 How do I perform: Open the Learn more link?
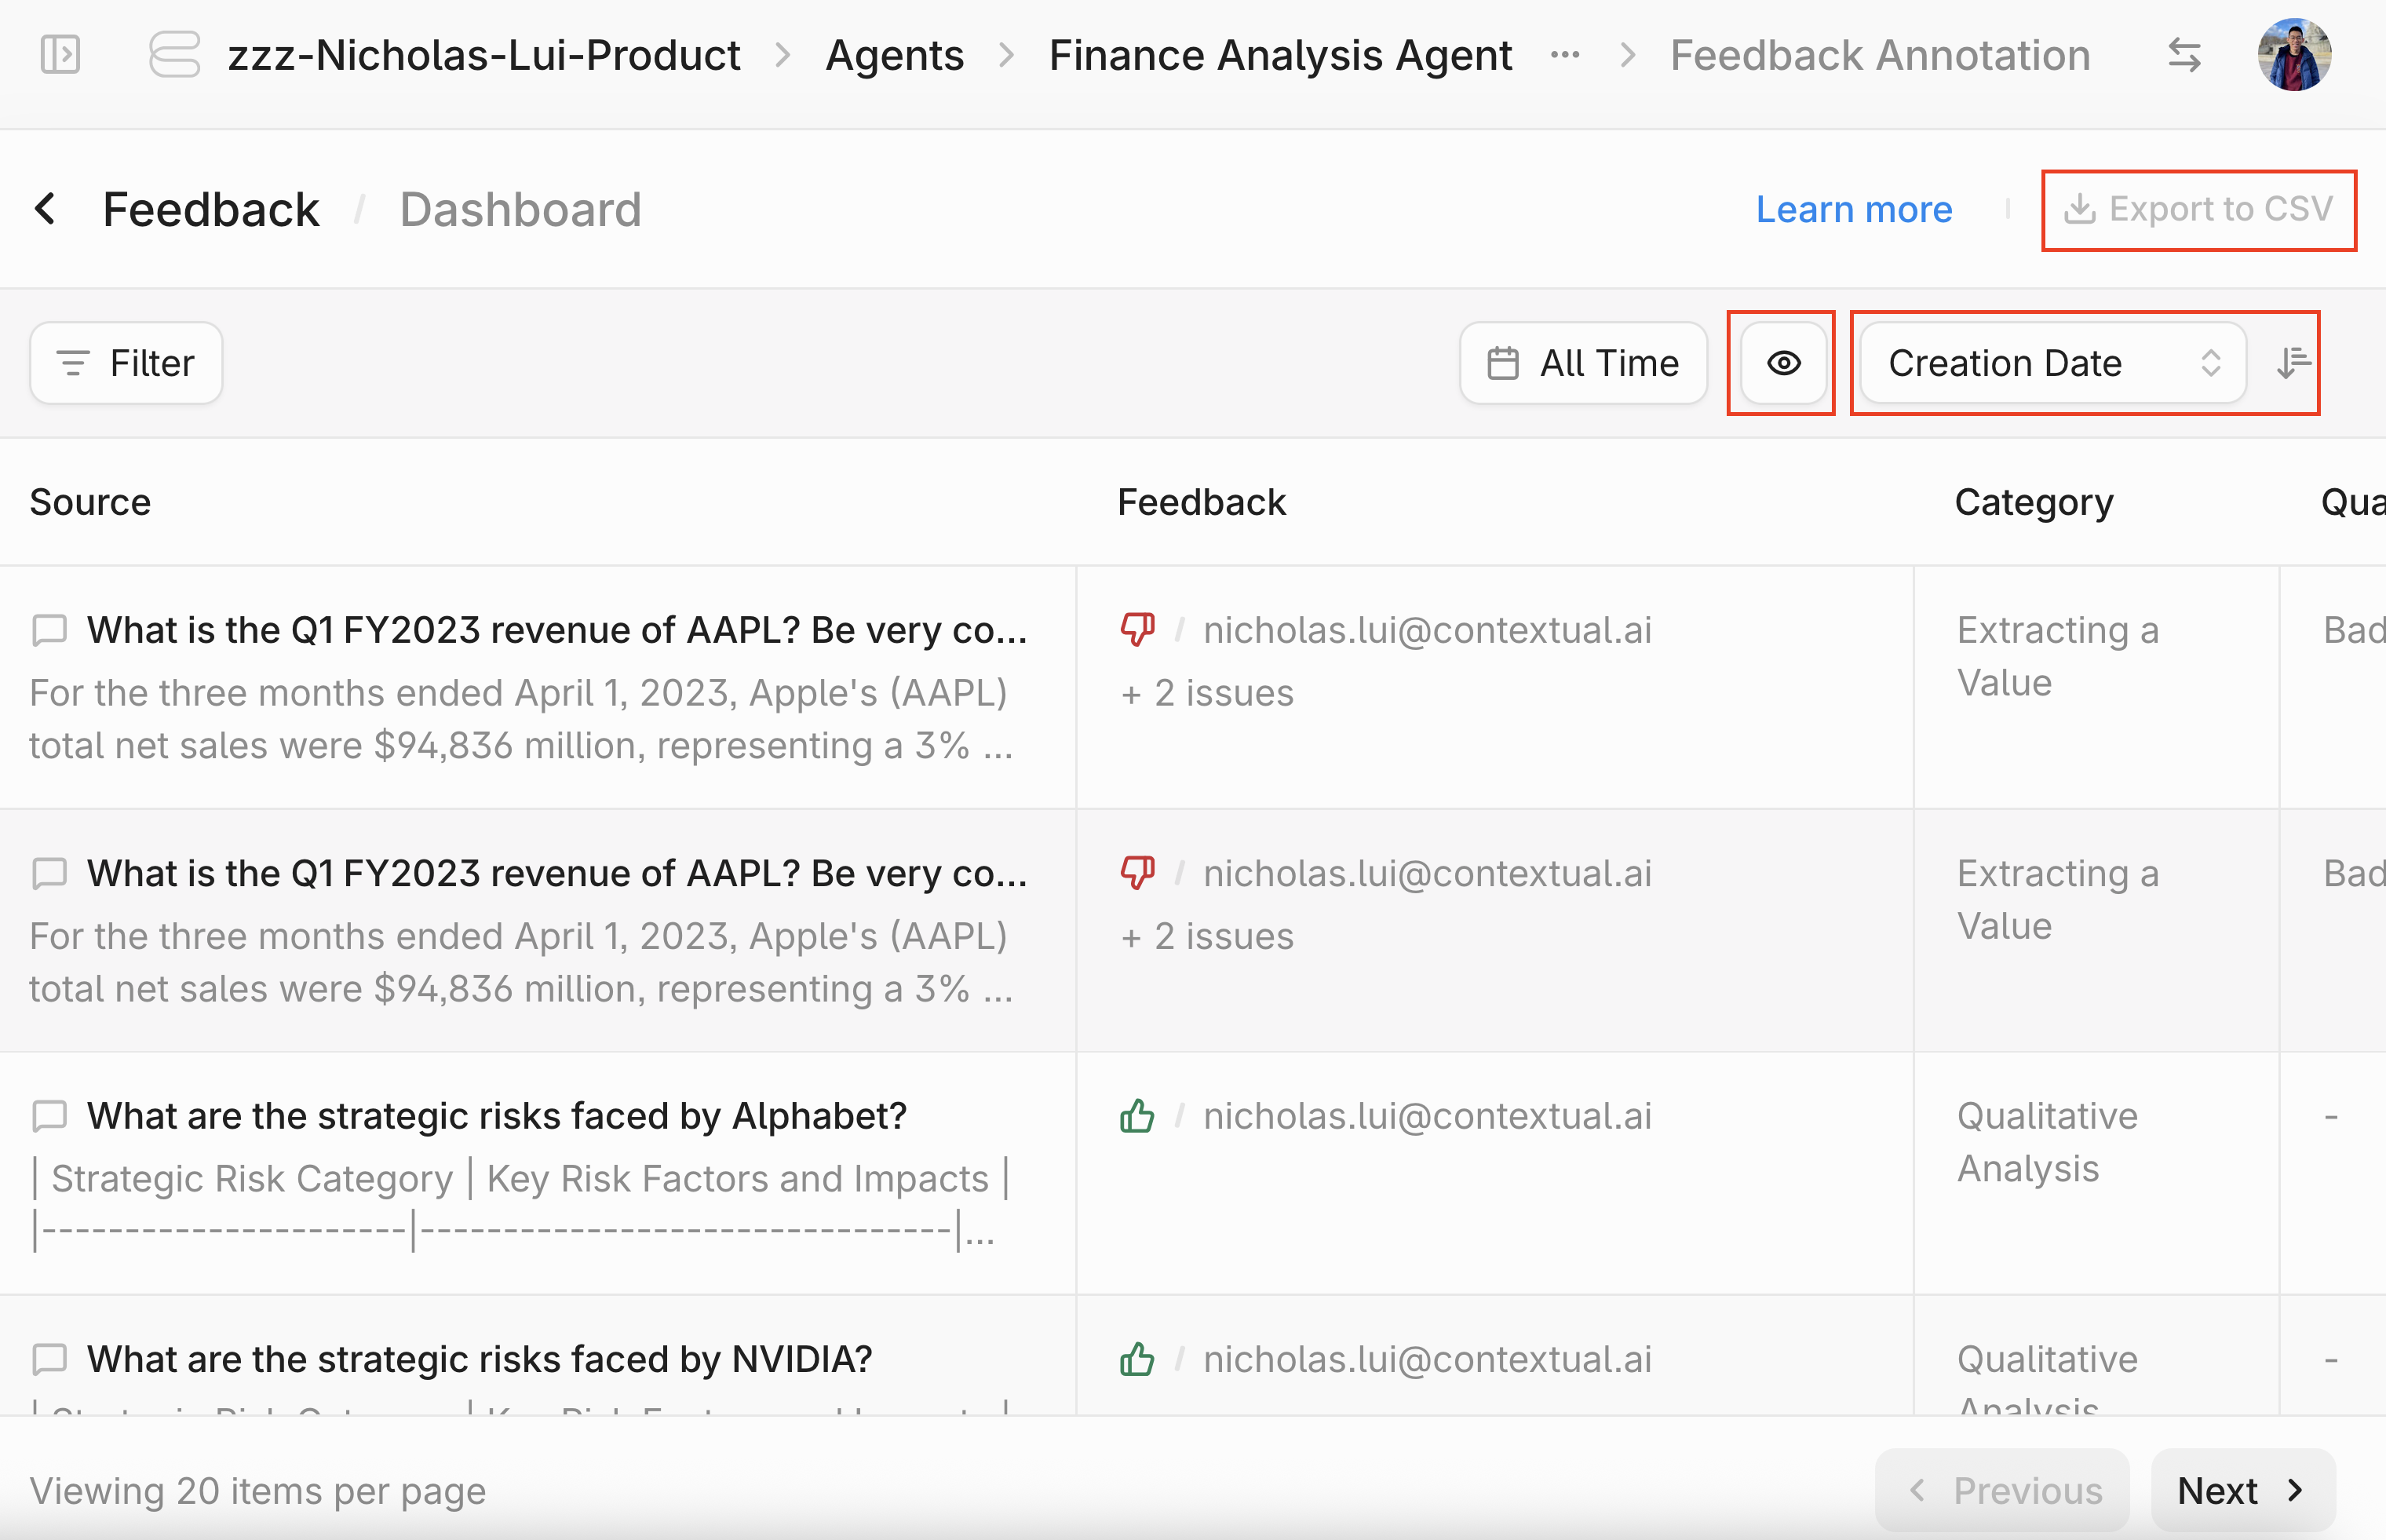tap(1854, 209)
